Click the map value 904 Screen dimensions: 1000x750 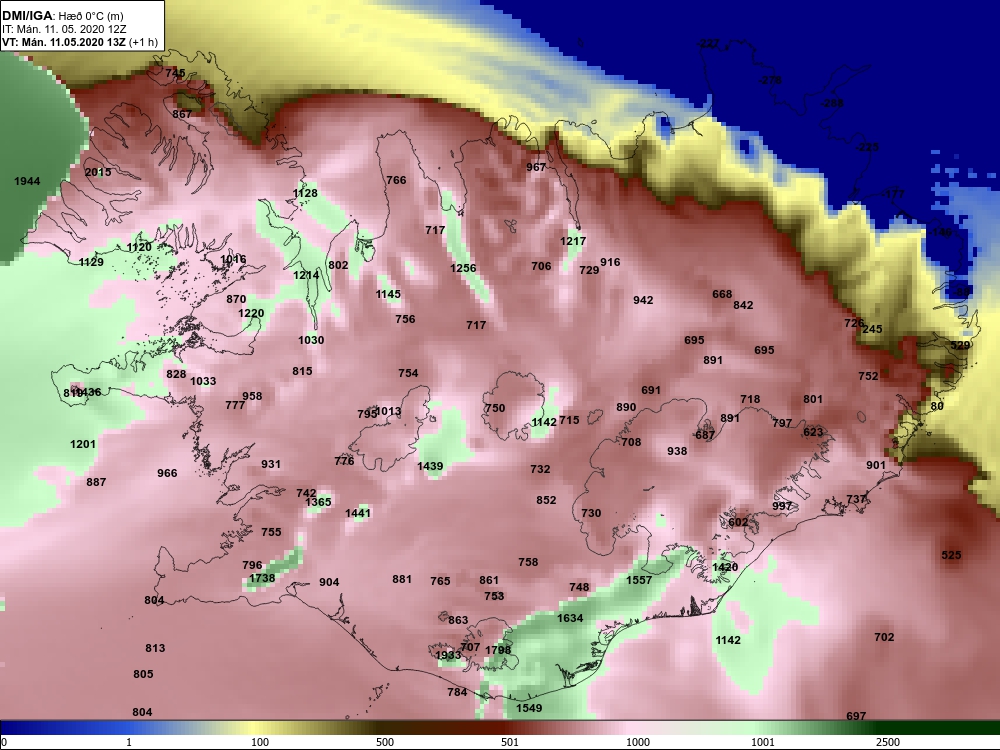tap(329, 582)
